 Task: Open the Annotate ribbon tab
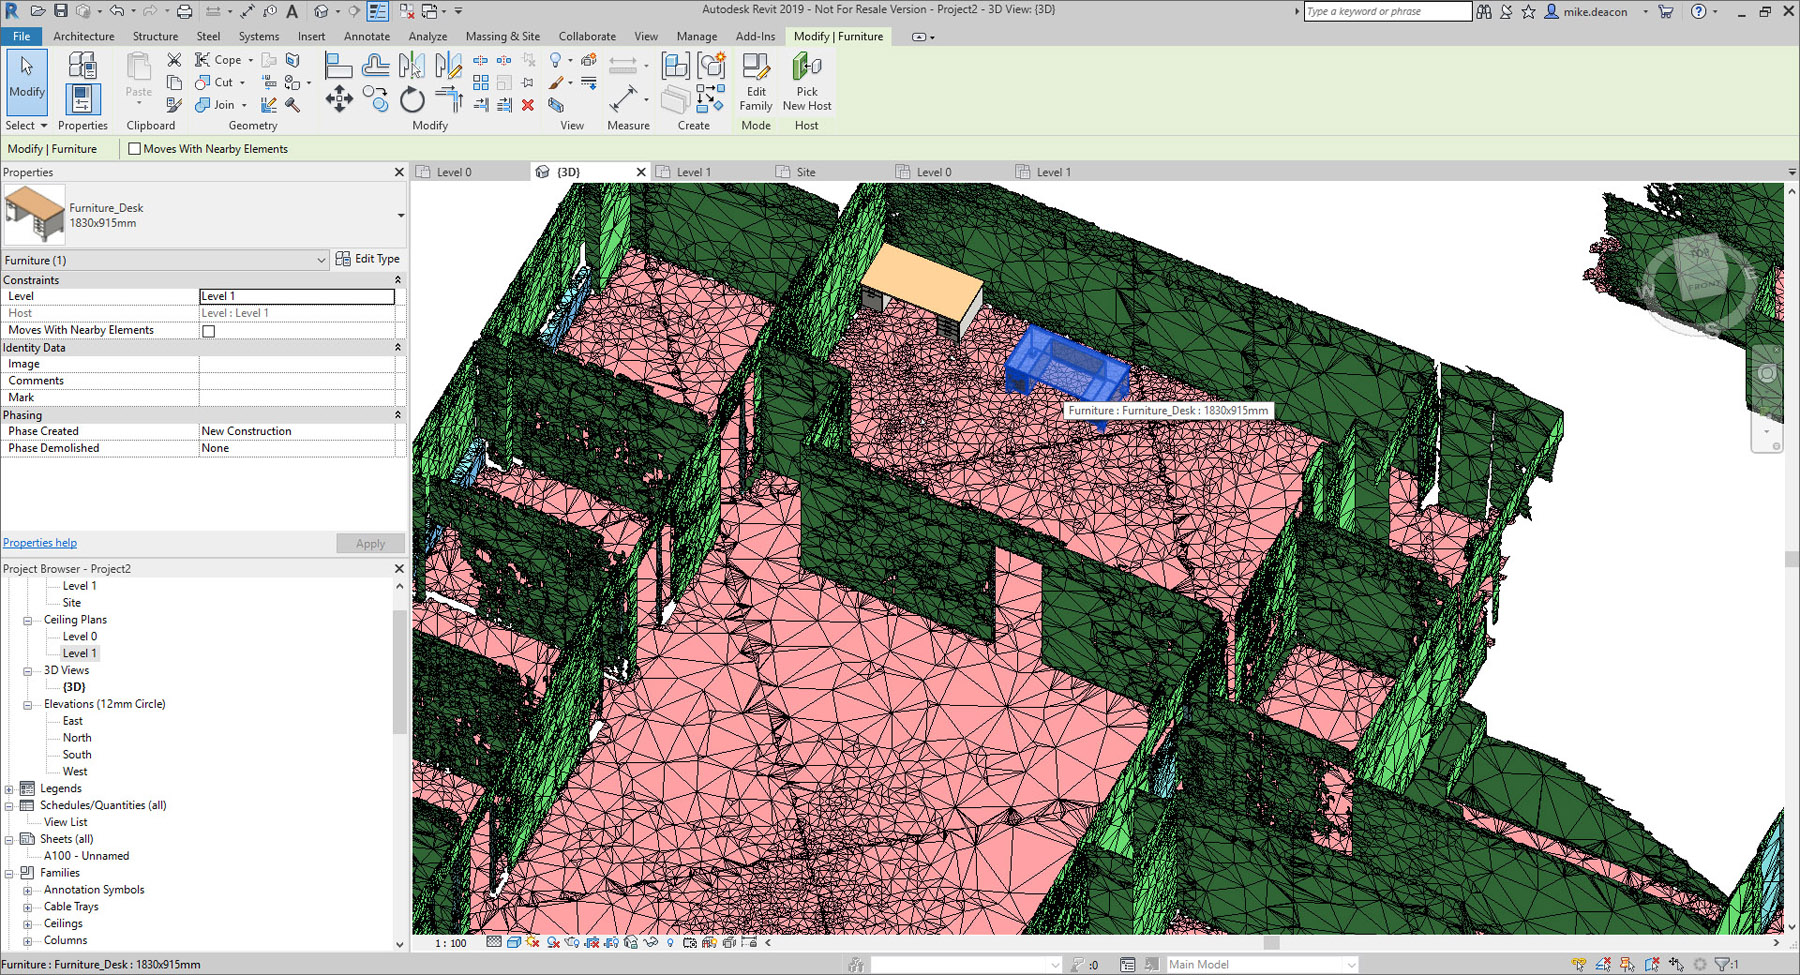tap(367, 36)
